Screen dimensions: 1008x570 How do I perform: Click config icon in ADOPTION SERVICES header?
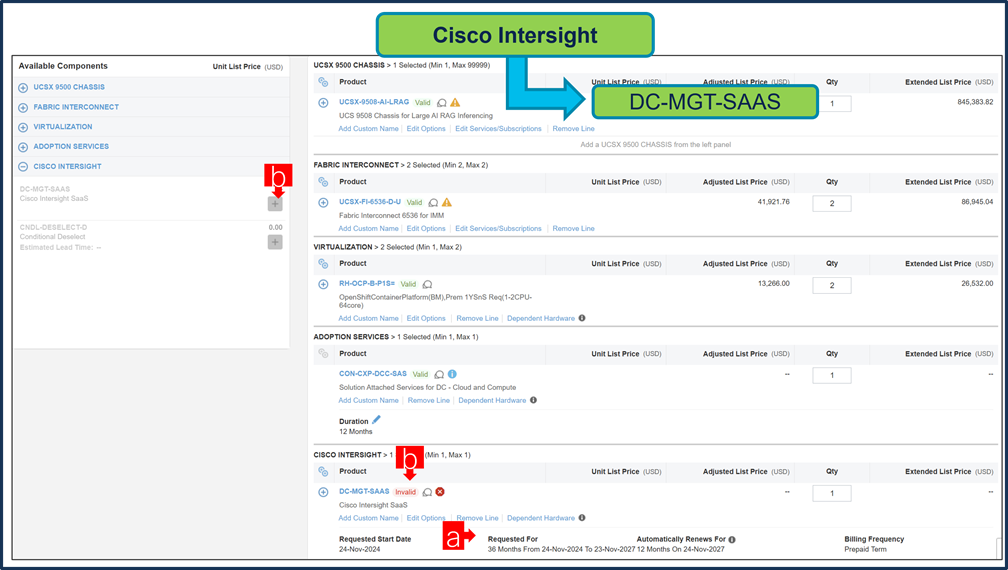(323, 354)
